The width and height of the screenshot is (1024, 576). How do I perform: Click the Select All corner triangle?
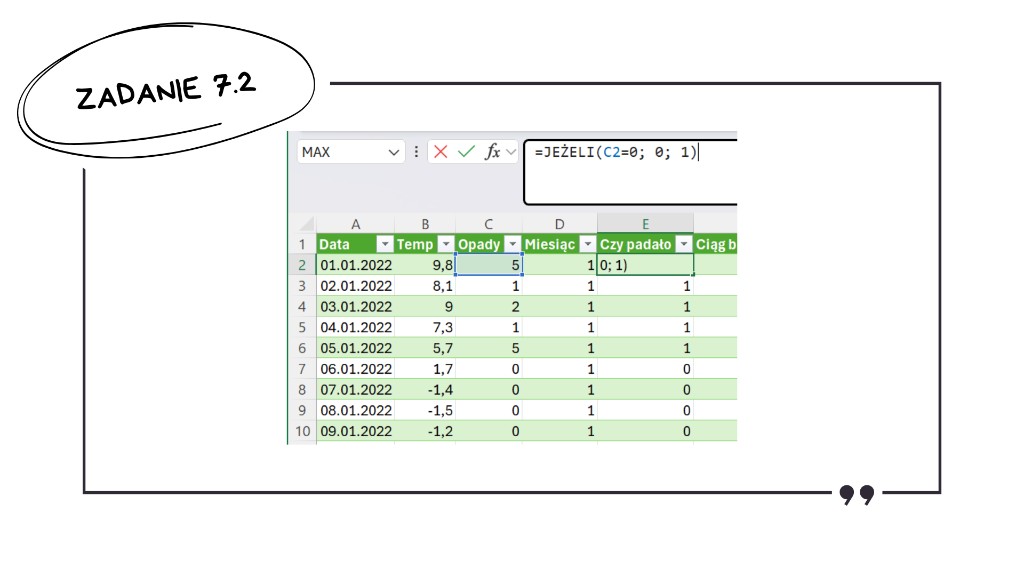(x=306, y=225)
